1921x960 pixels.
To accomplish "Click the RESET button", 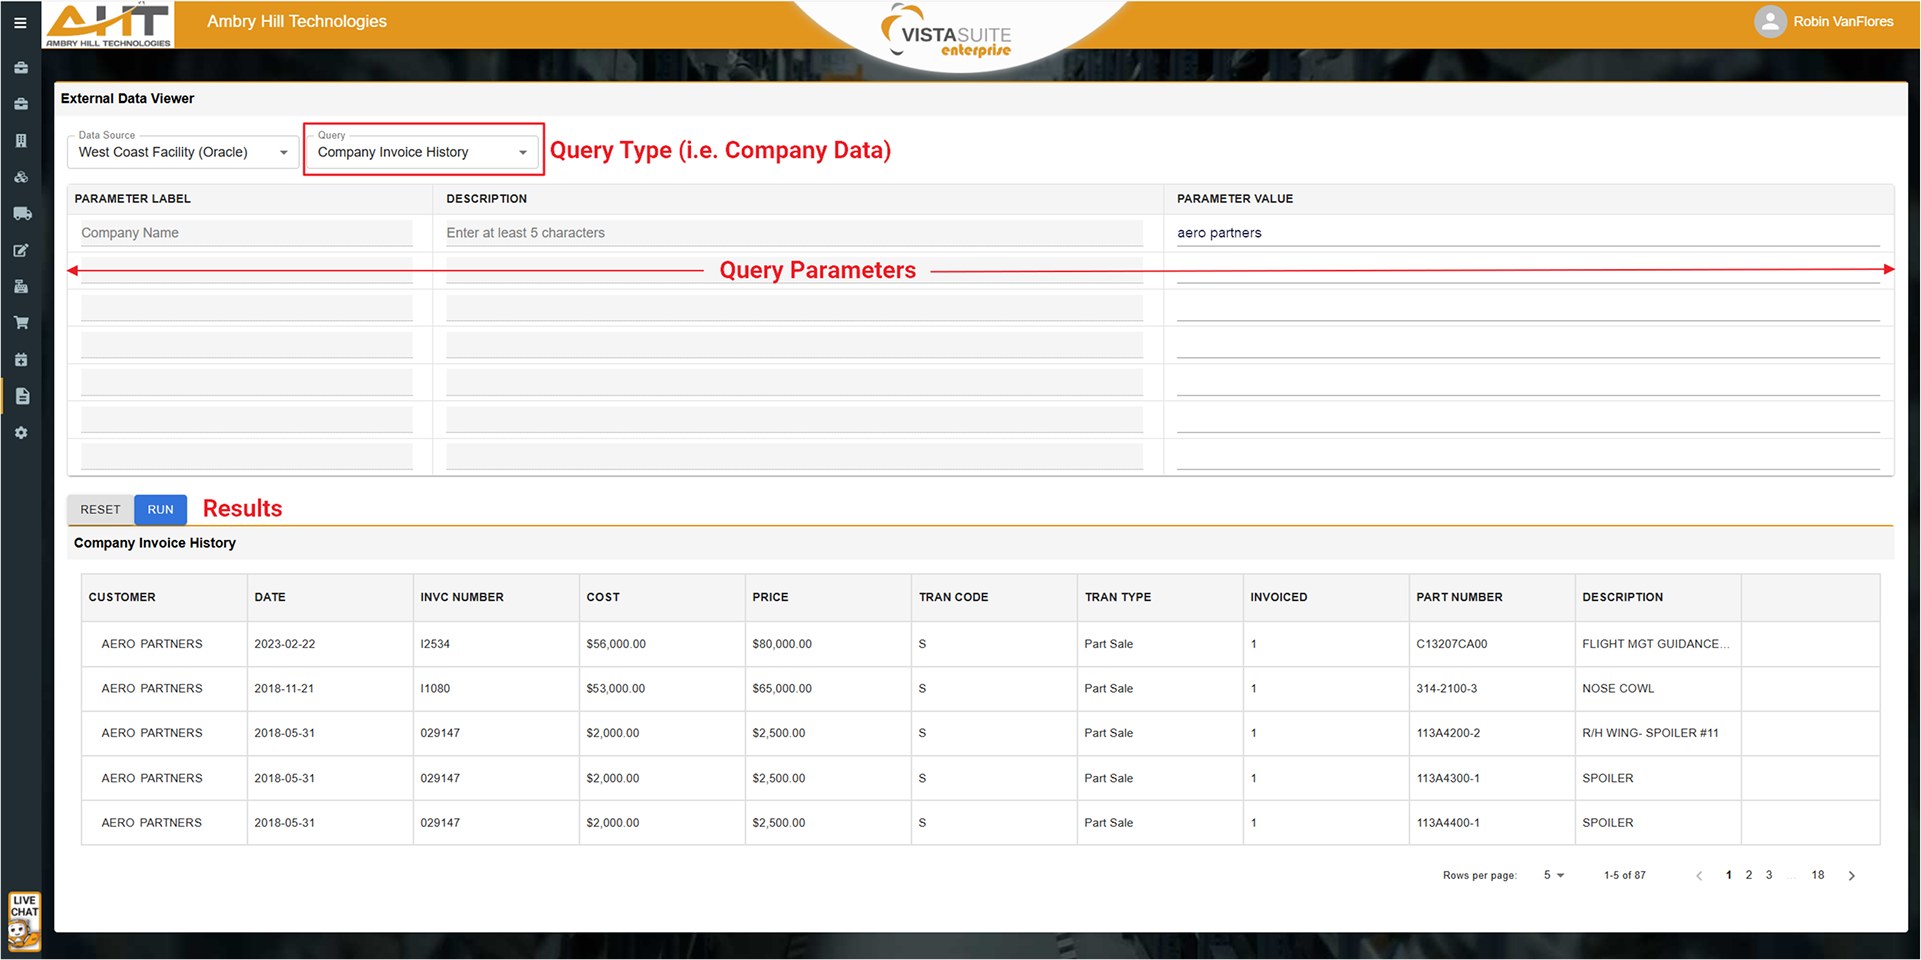I will coord(100,510).
